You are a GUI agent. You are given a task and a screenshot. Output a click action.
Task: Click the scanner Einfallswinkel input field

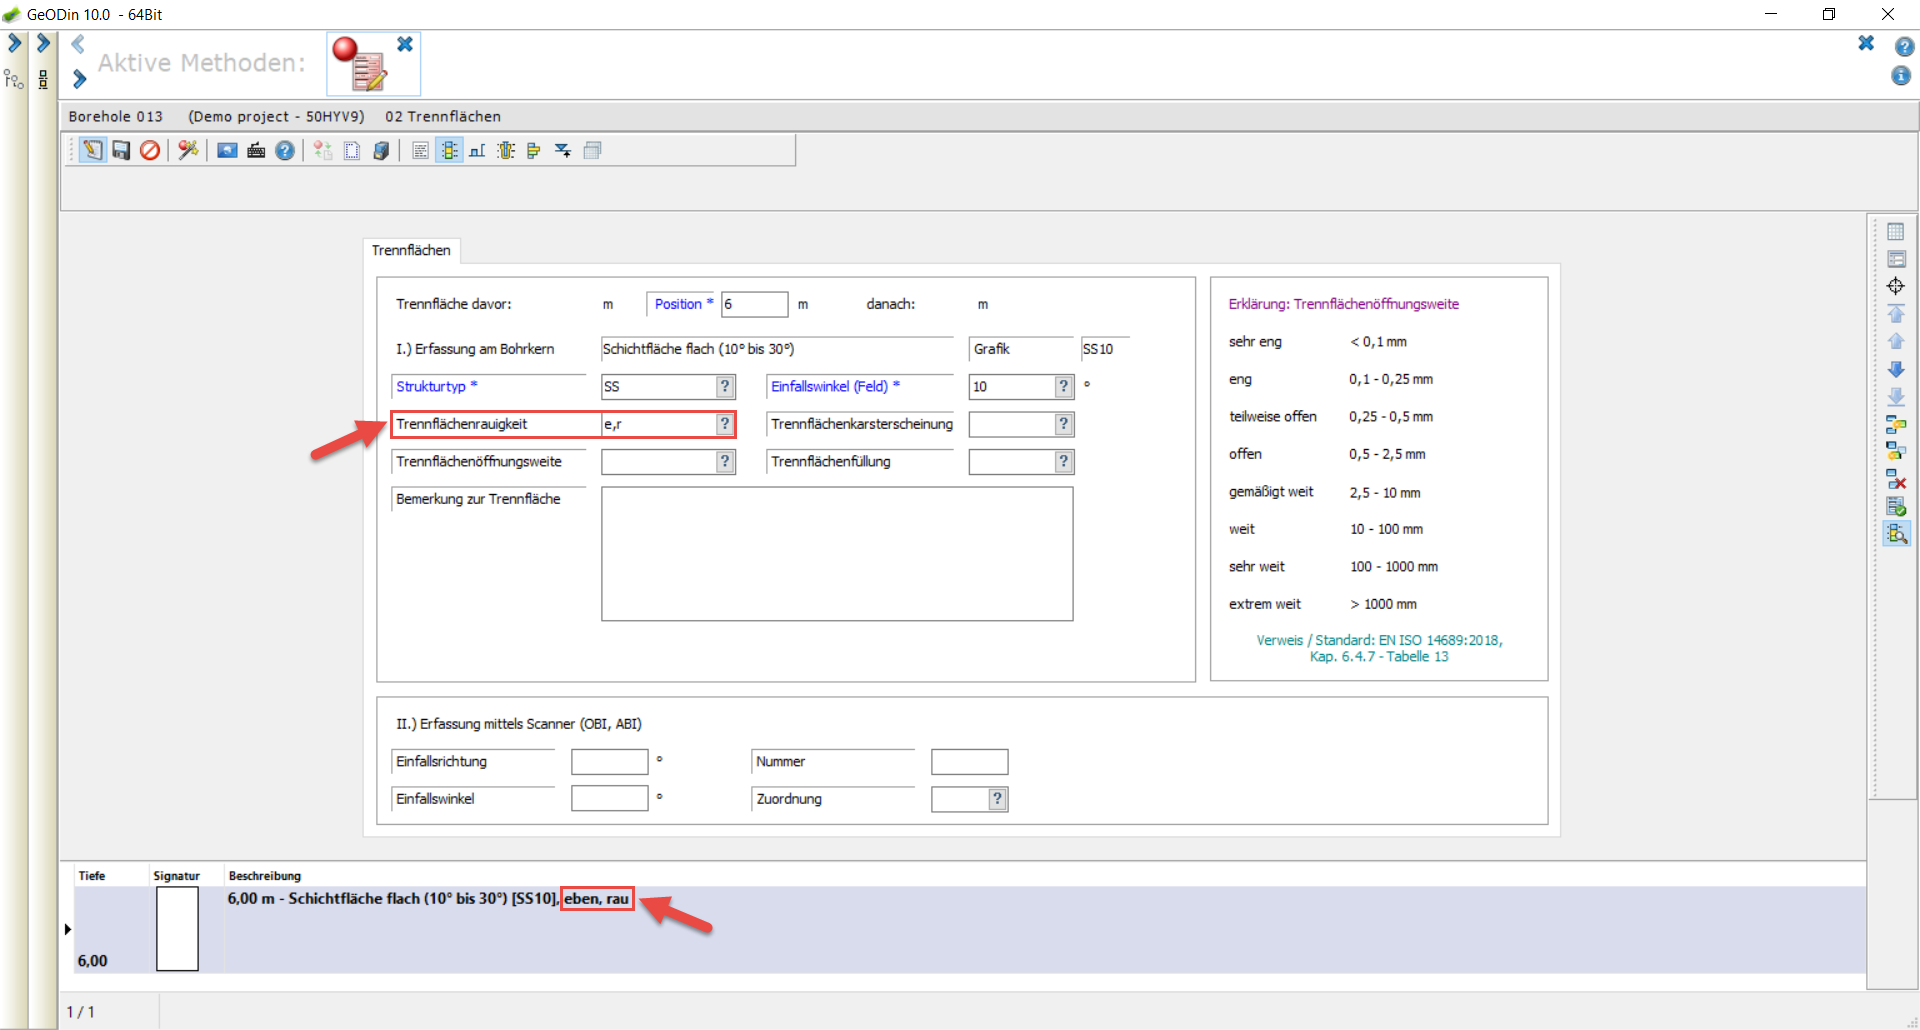[x=610, y=799]
